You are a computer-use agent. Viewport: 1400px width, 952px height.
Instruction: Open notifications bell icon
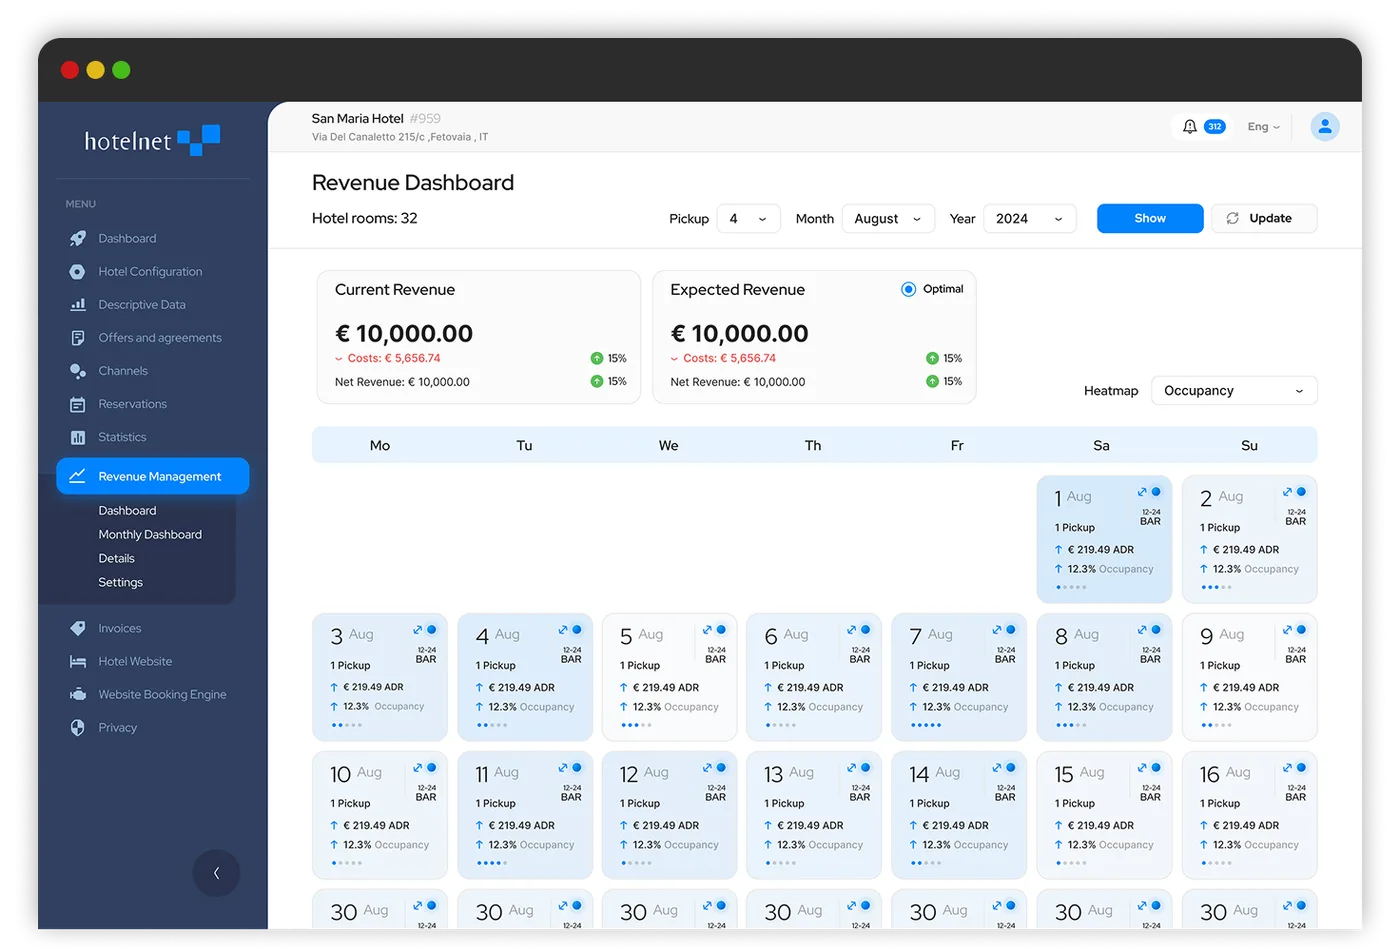(1189, 127)
